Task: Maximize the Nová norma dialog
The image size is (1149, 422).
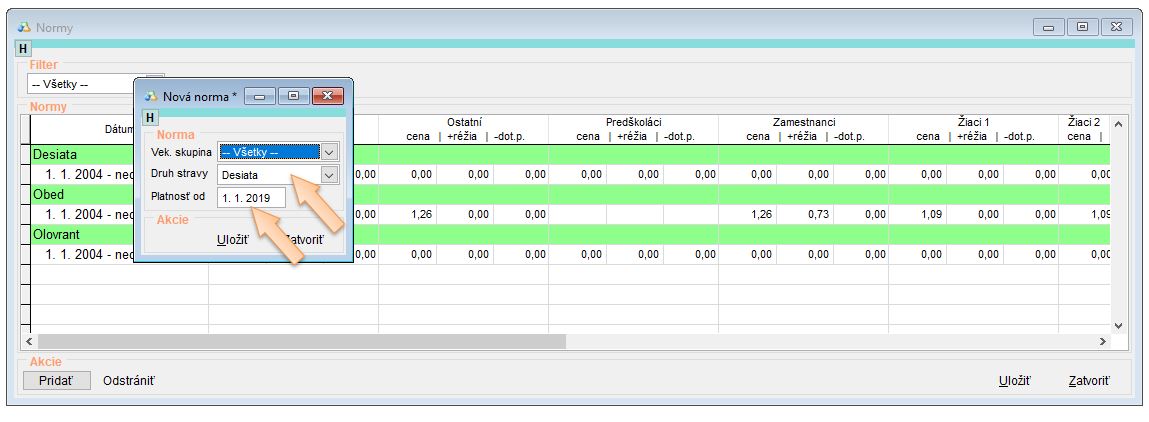Action: [293, 96]
